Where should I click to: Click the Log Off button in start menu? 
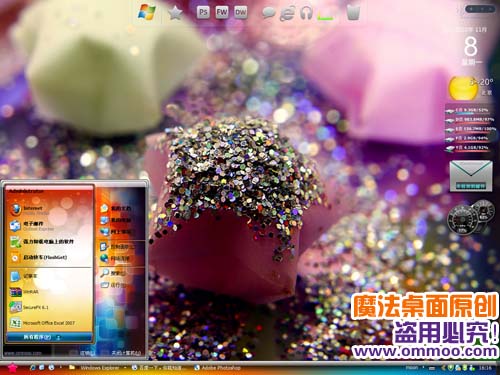[83, 353]
